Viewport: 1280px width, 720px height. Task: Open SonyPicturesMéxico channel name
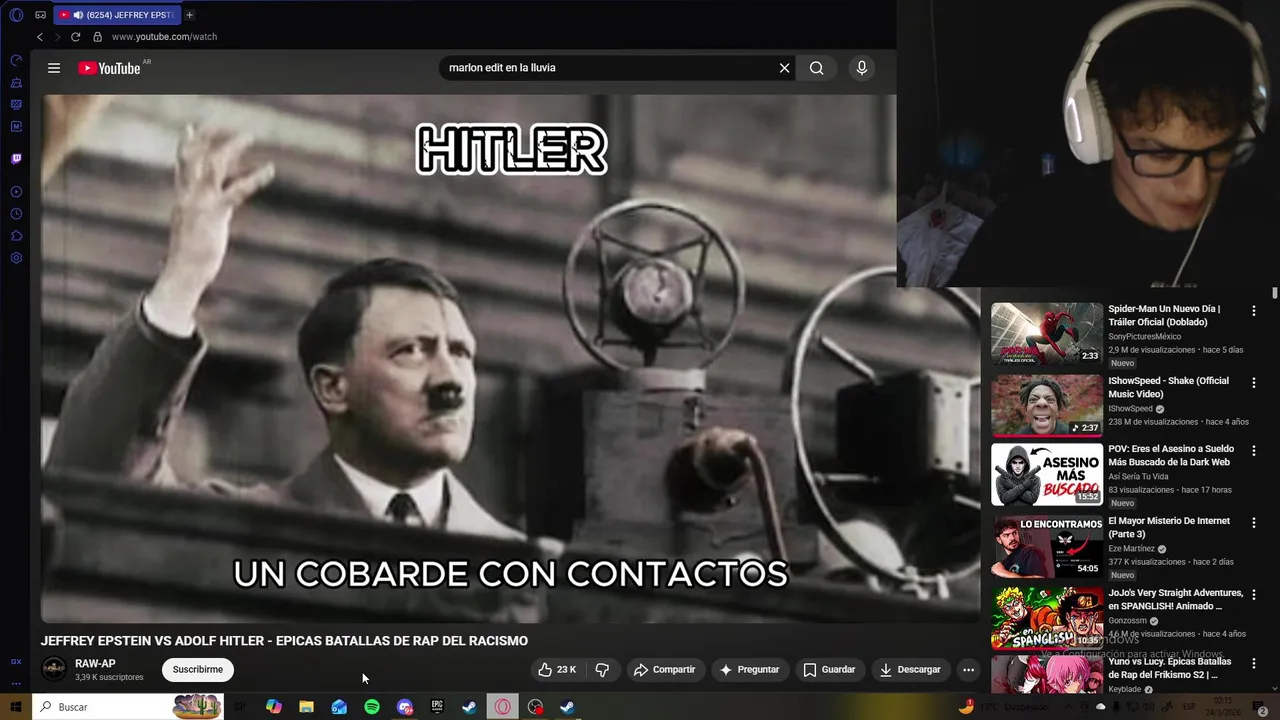click(1144, 337)
